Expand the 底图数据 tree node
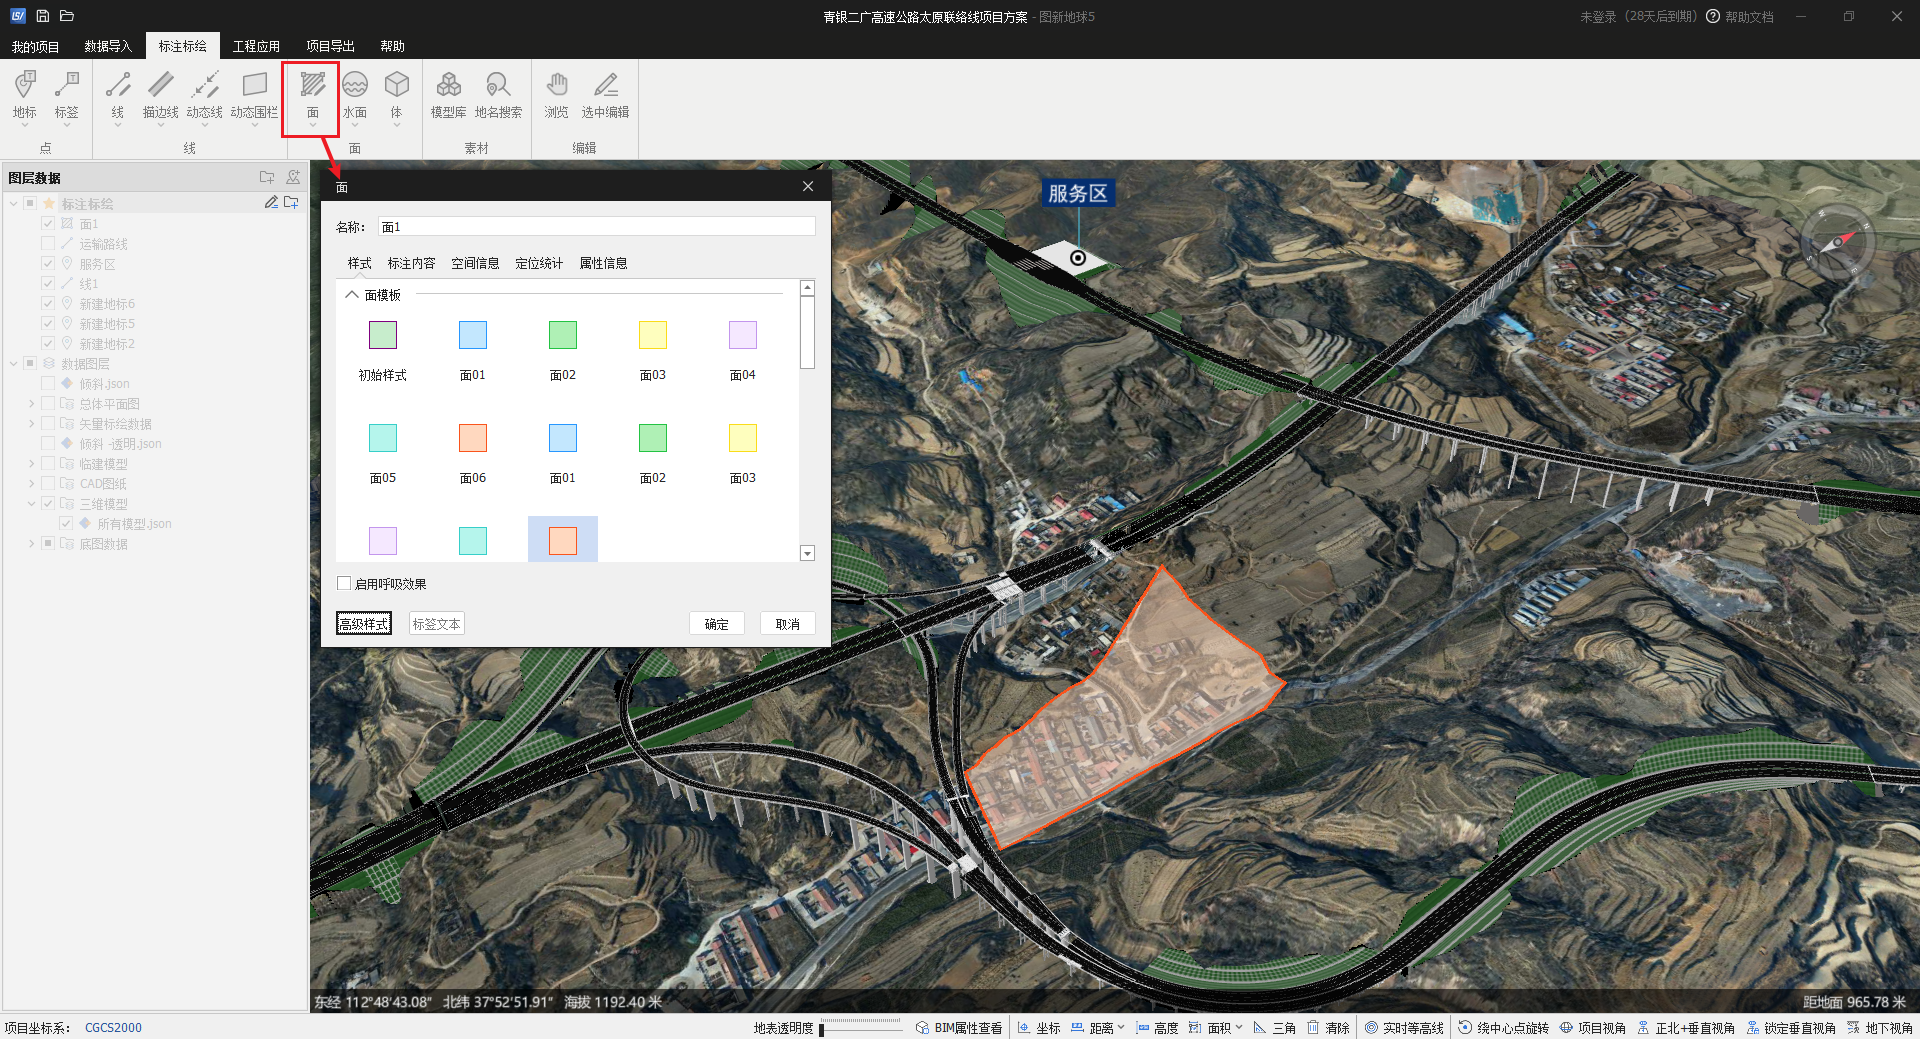The width and height of the screenshot is (1920, 1039). pyautogui.click(x=32, y=544)
